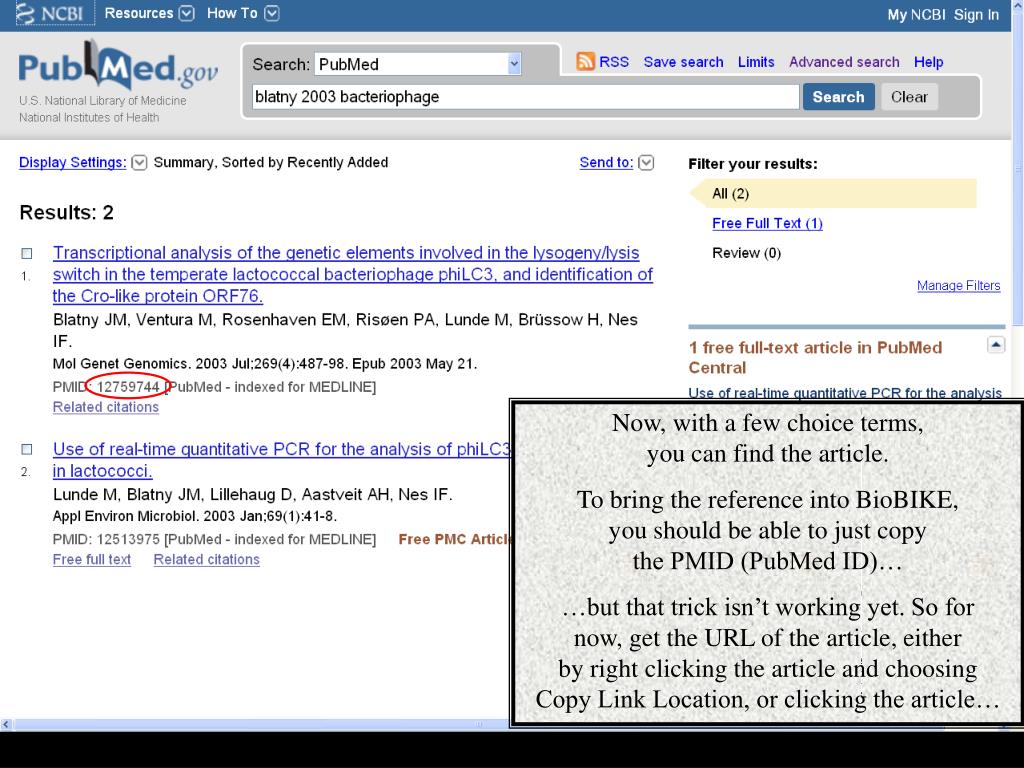Click Manage Filters link

click(x=959, y=285)
